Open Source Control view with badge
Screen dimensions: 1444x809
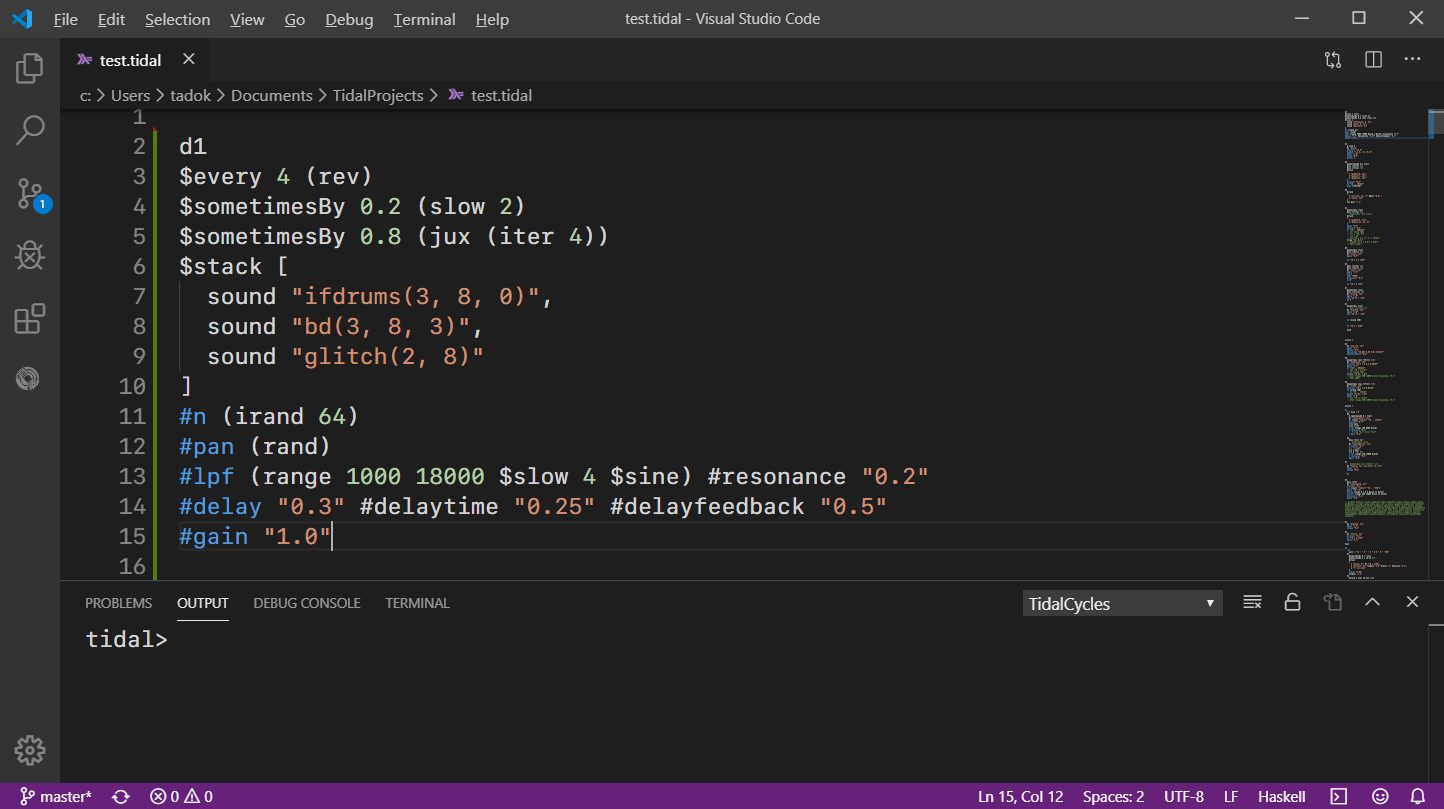[x=30, y=193]
